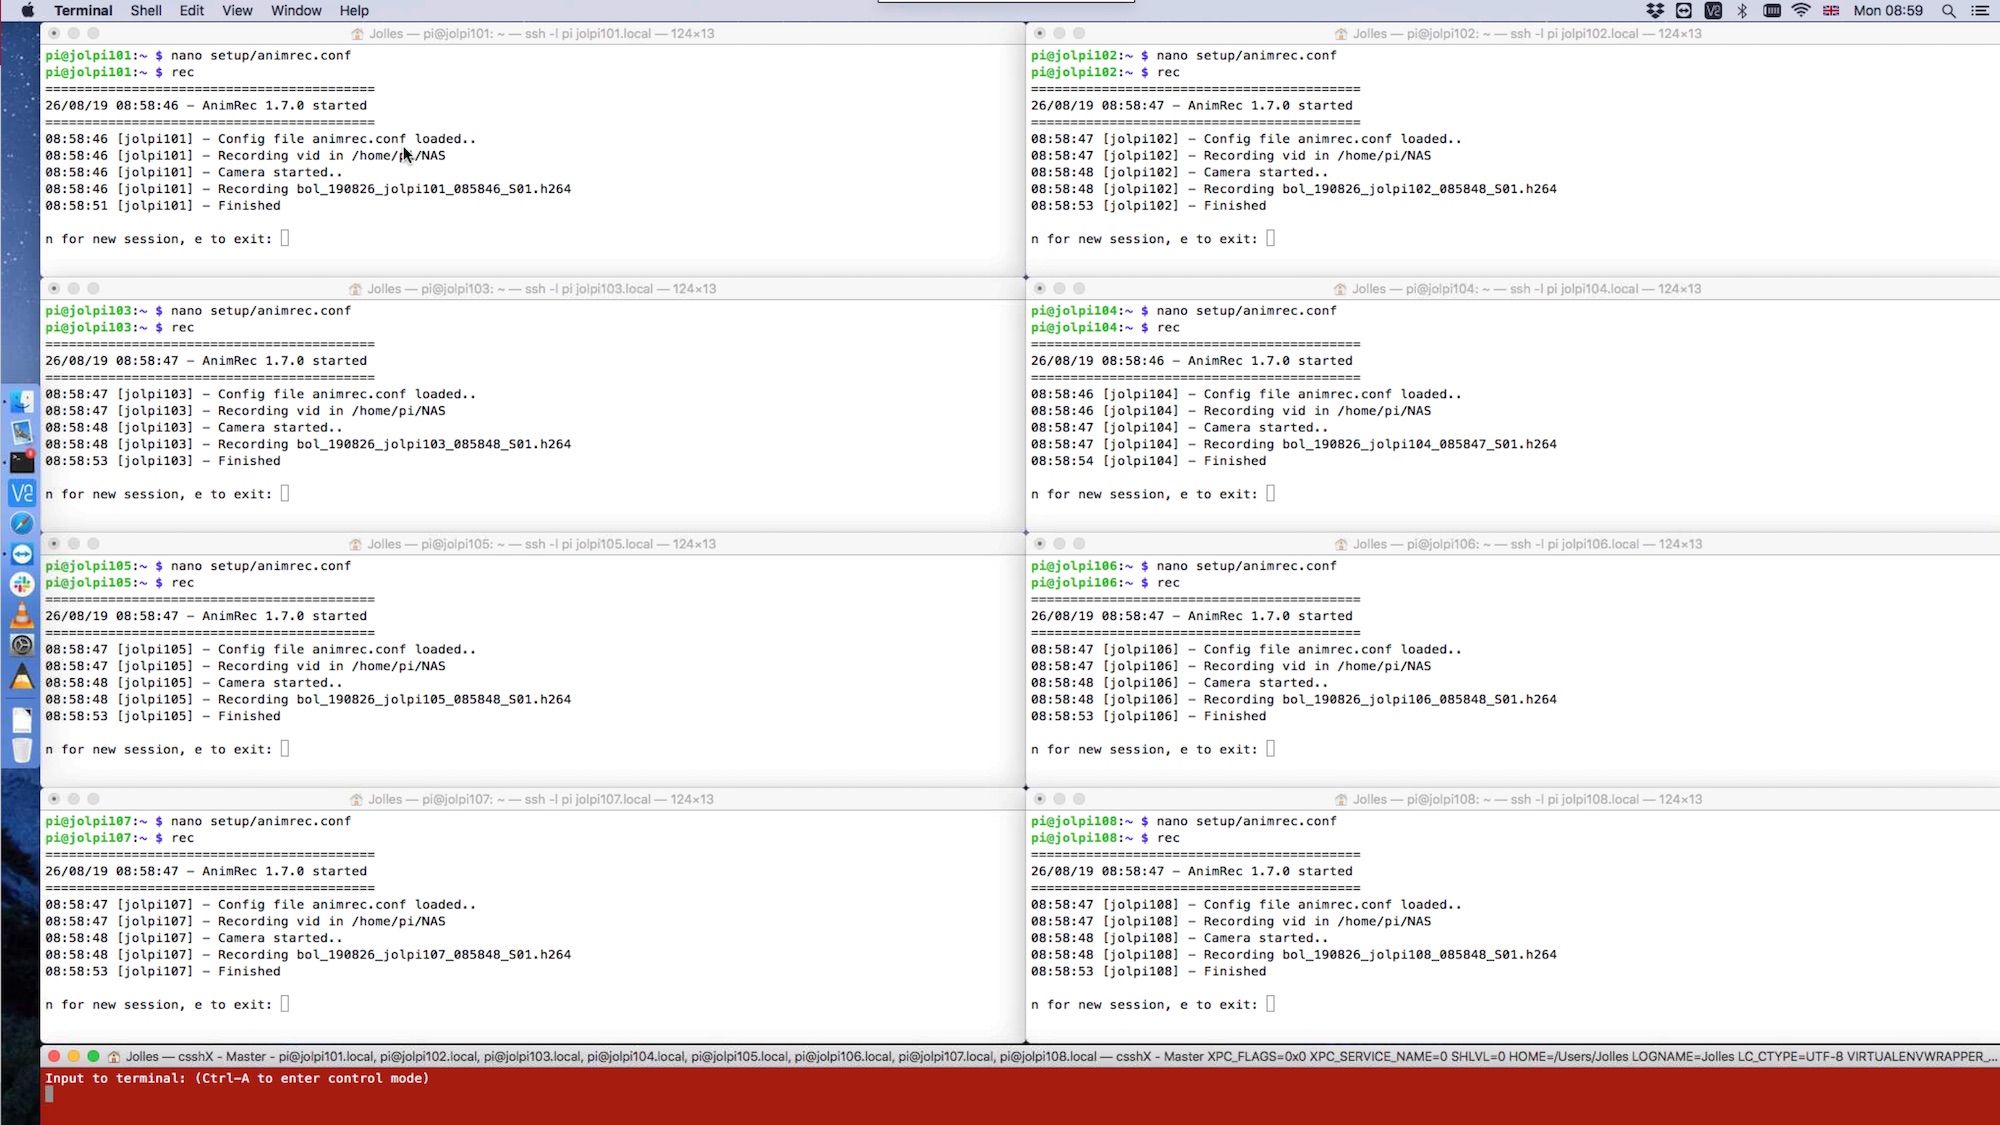
Task: Open the Shell menu
Action: pyautogui.click(x=146, y=10)
